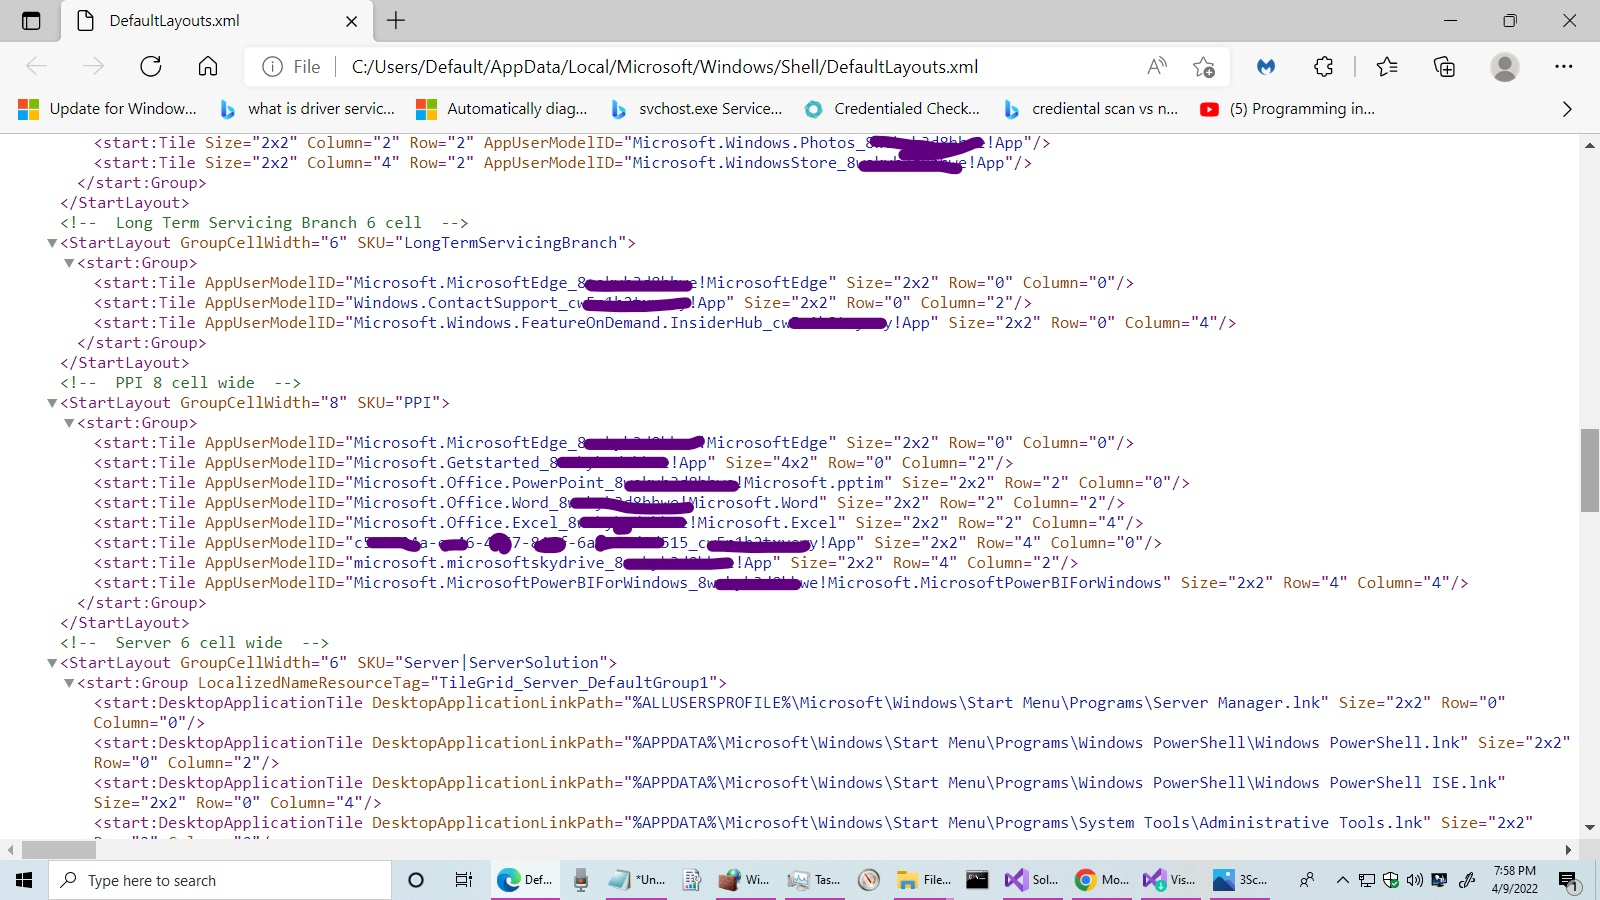Viewport: 1600px width, 900px height.
Task: Open the Collections panel
Action: tap(1444, 67)
